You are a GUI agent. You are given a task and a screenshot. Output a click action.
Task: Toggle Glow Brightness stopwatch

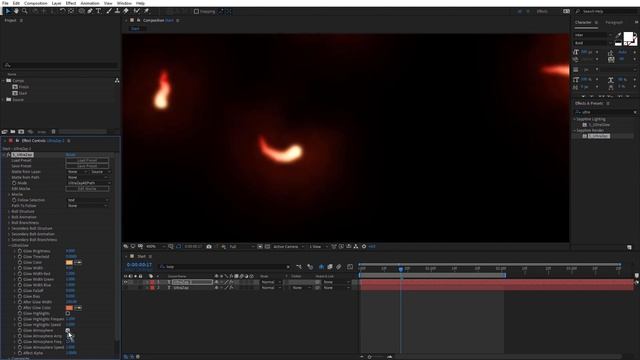pos(20,251)
